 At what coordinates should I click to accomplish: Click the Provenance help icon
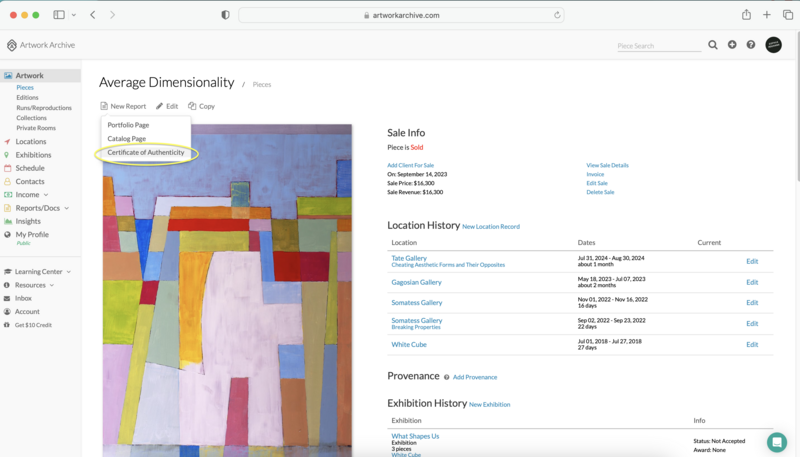pyautogui.click(x=446, y=377)
